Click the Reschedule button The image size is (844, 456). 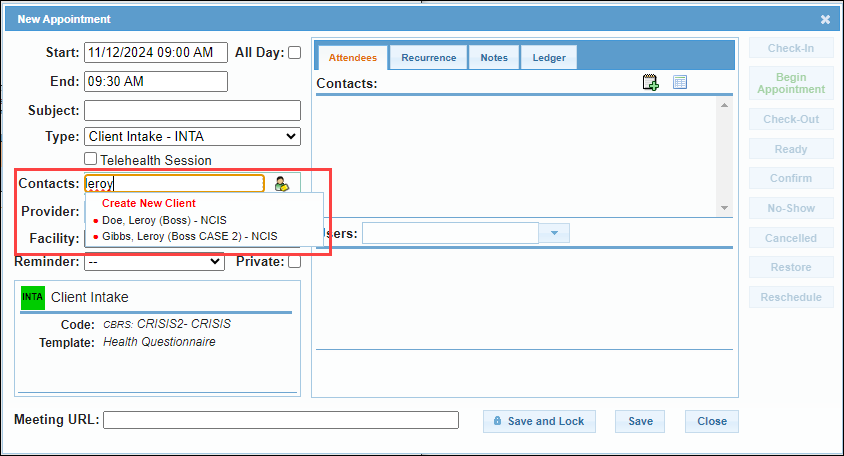click(791, 297)
